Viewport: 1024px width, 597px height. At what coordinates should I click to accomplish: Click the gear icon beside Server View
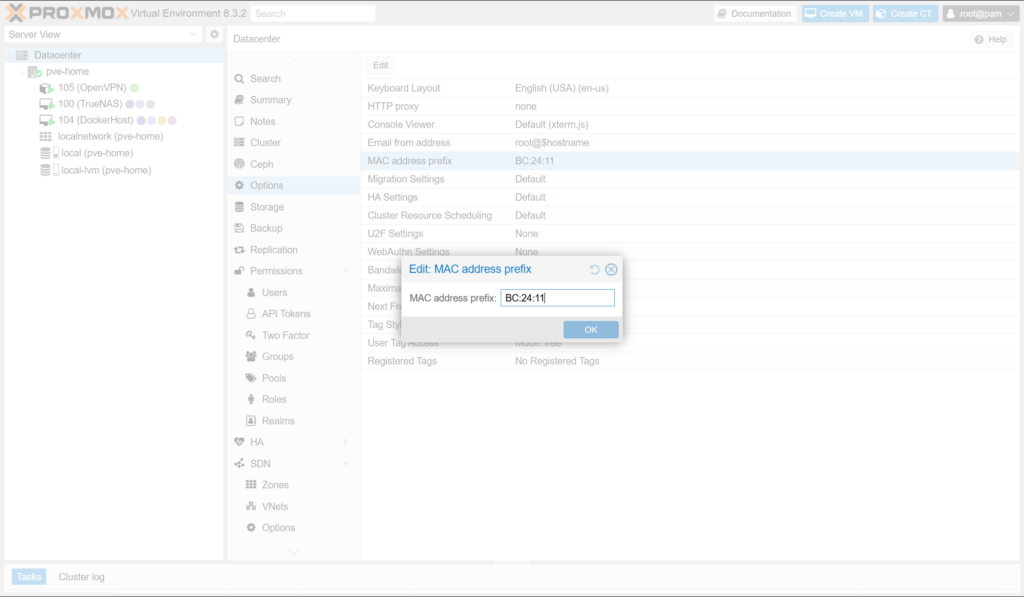[214, 34]
